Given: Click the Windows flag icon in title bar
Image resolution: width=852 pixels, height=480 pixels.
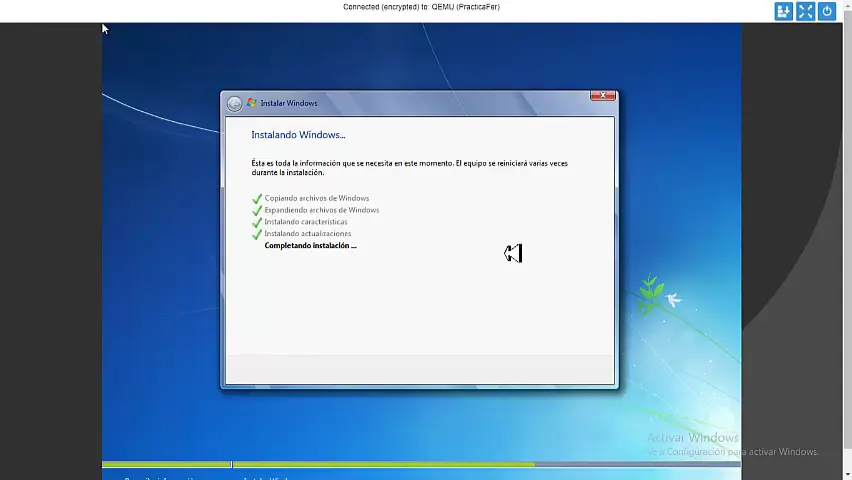Looking at the screenshot, I should (252, 103).
